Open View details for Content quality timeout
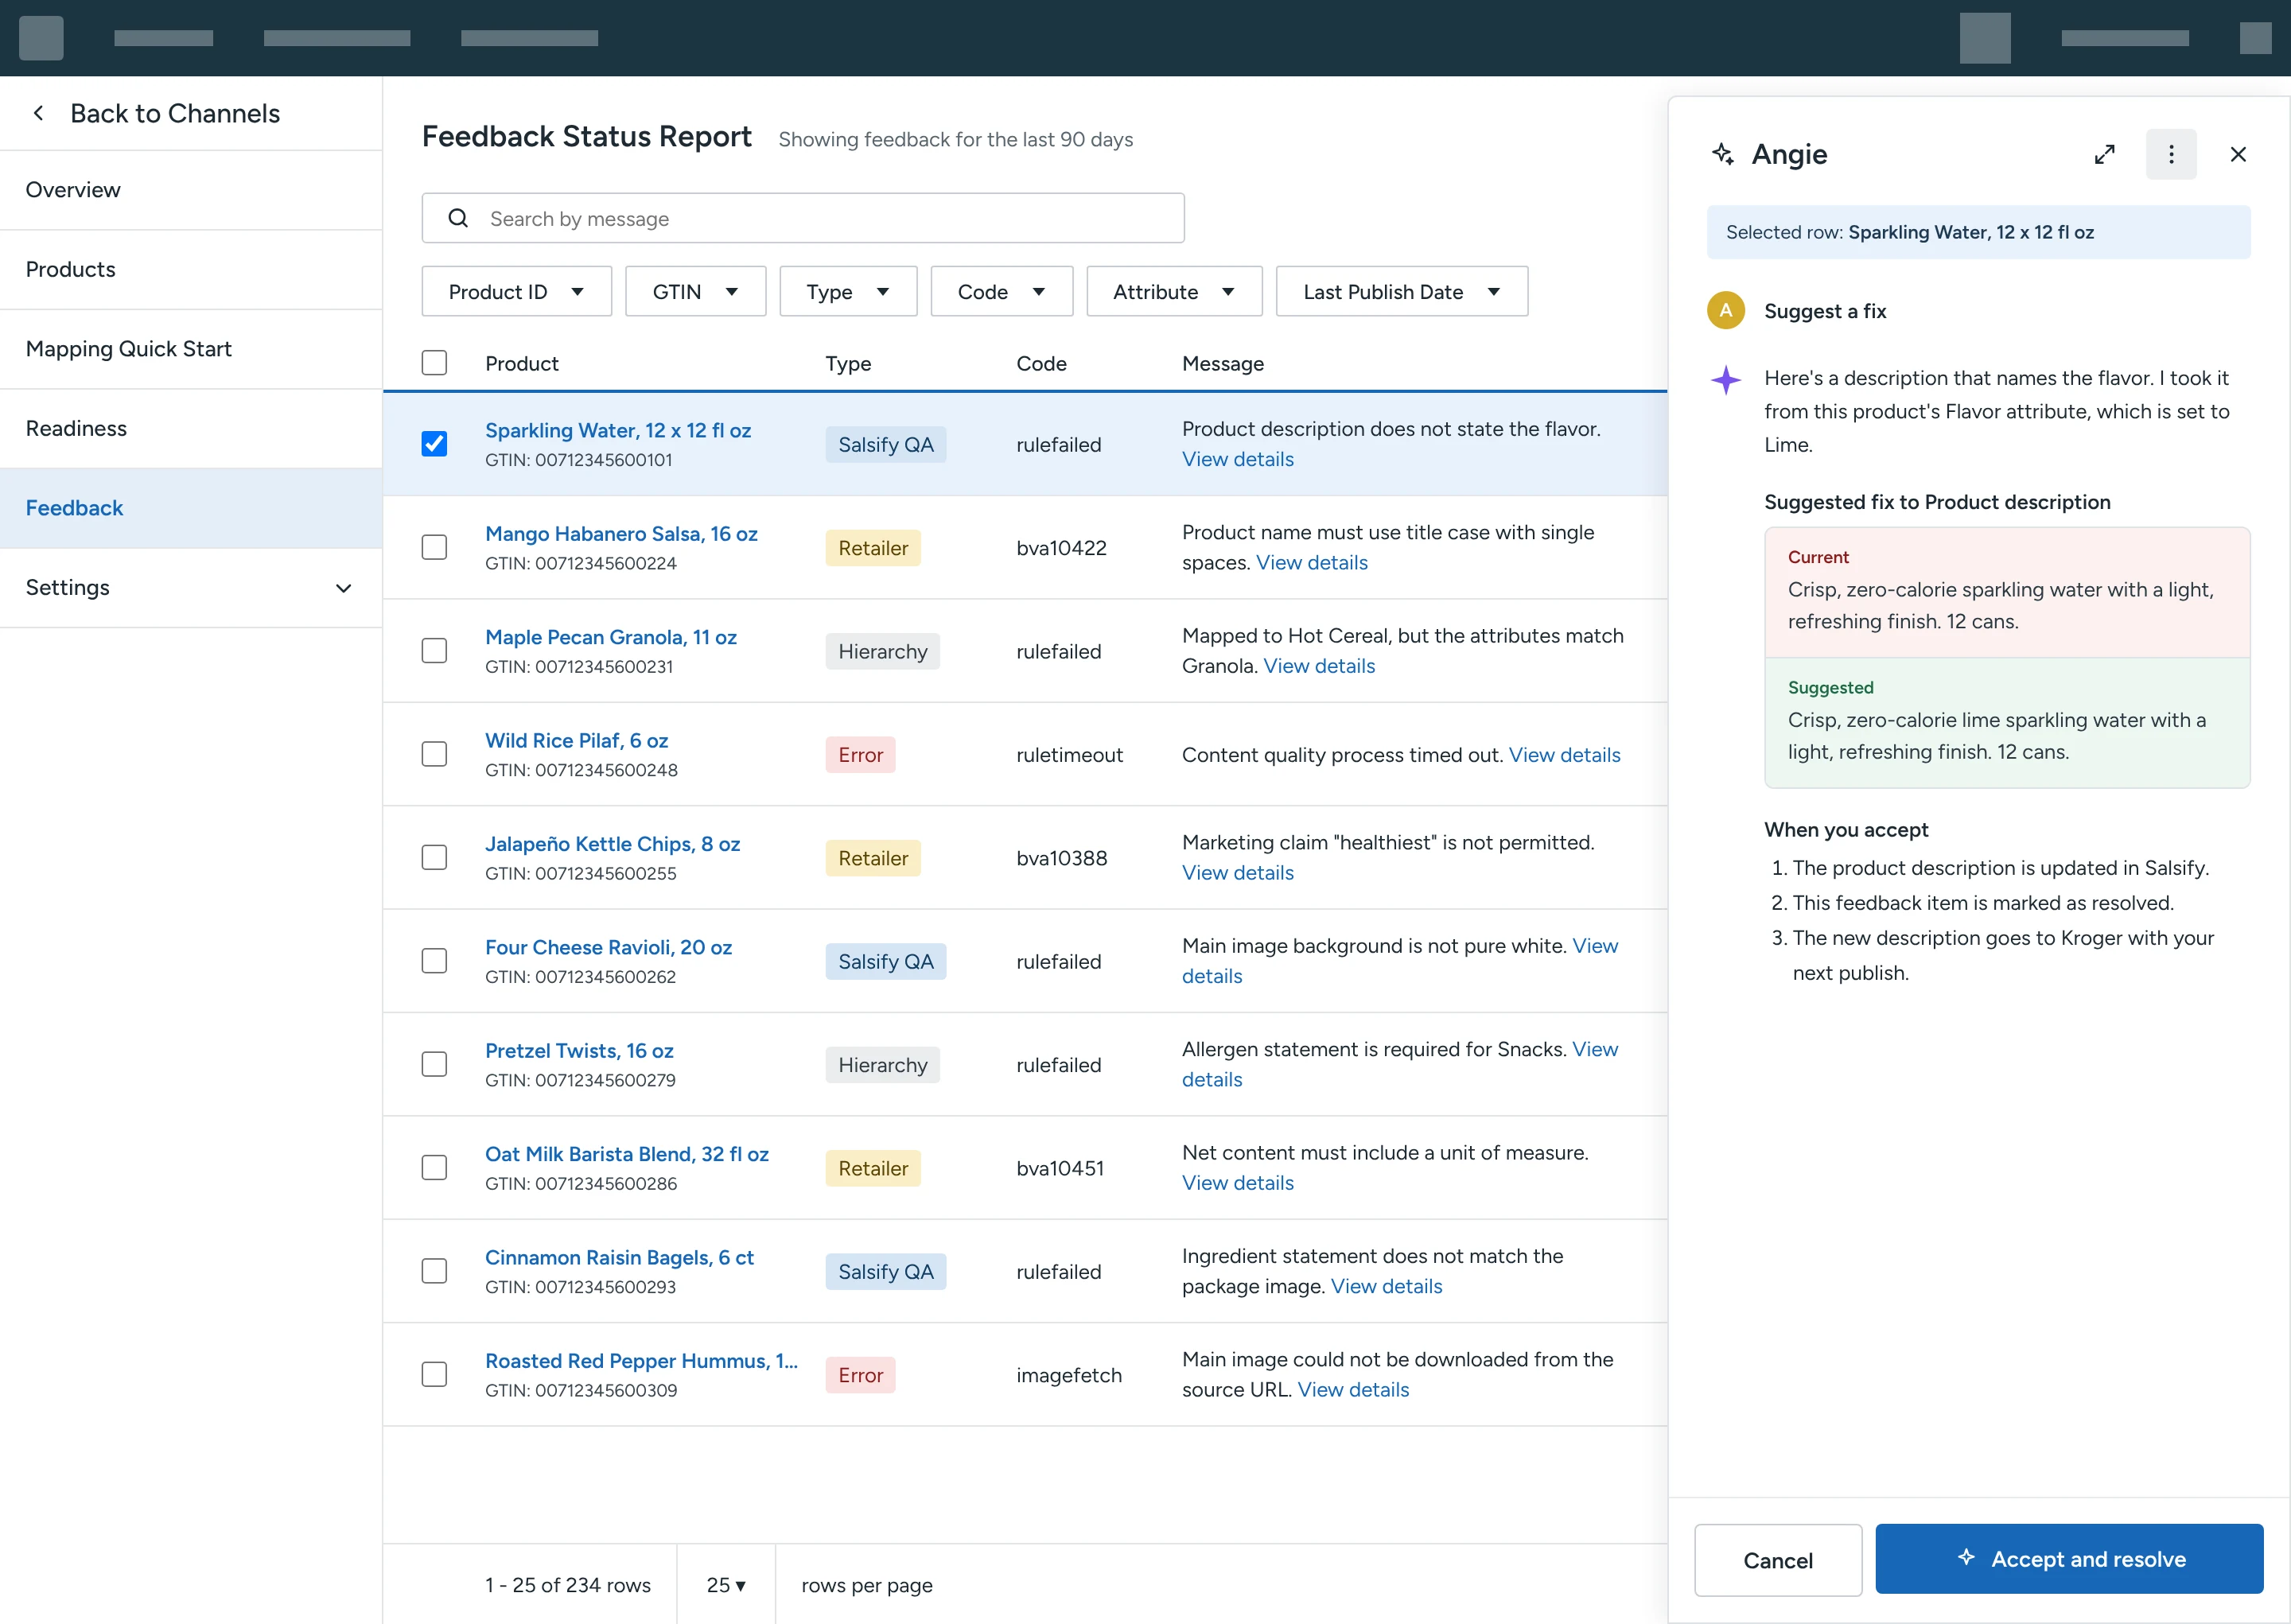 (1564, 755)
